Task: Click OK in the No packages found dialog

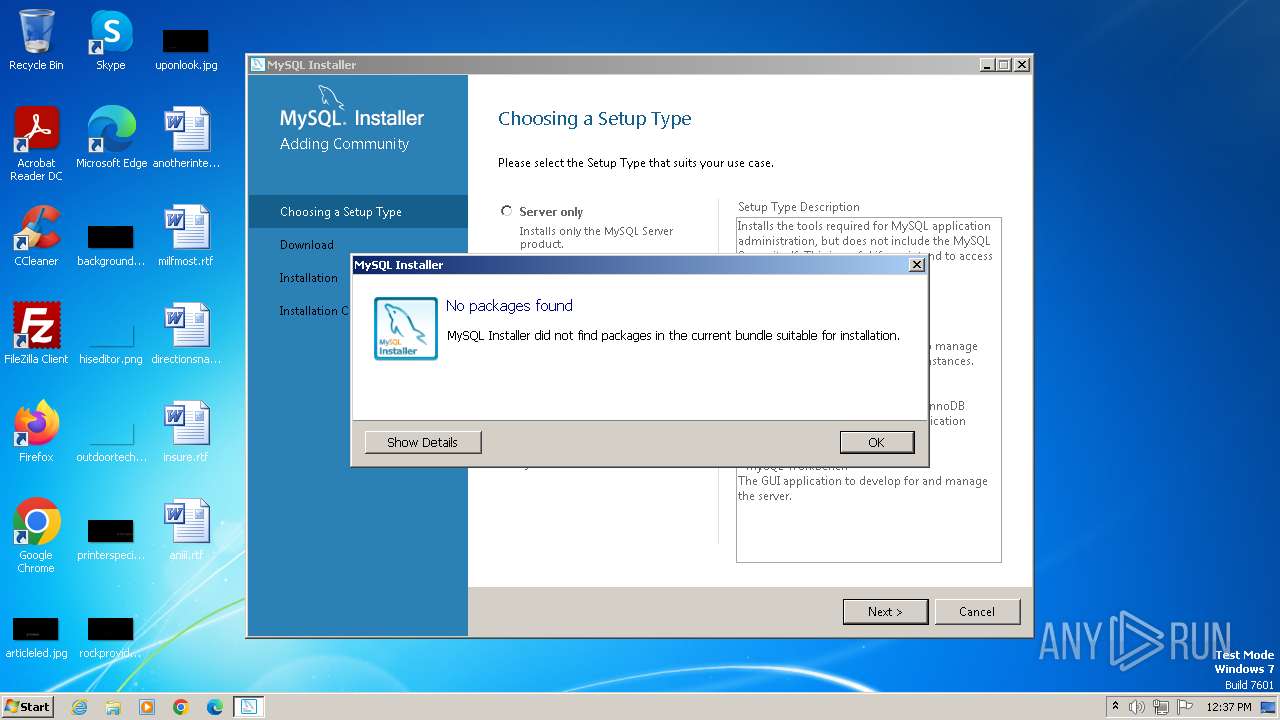Action: tap(876, 442)
